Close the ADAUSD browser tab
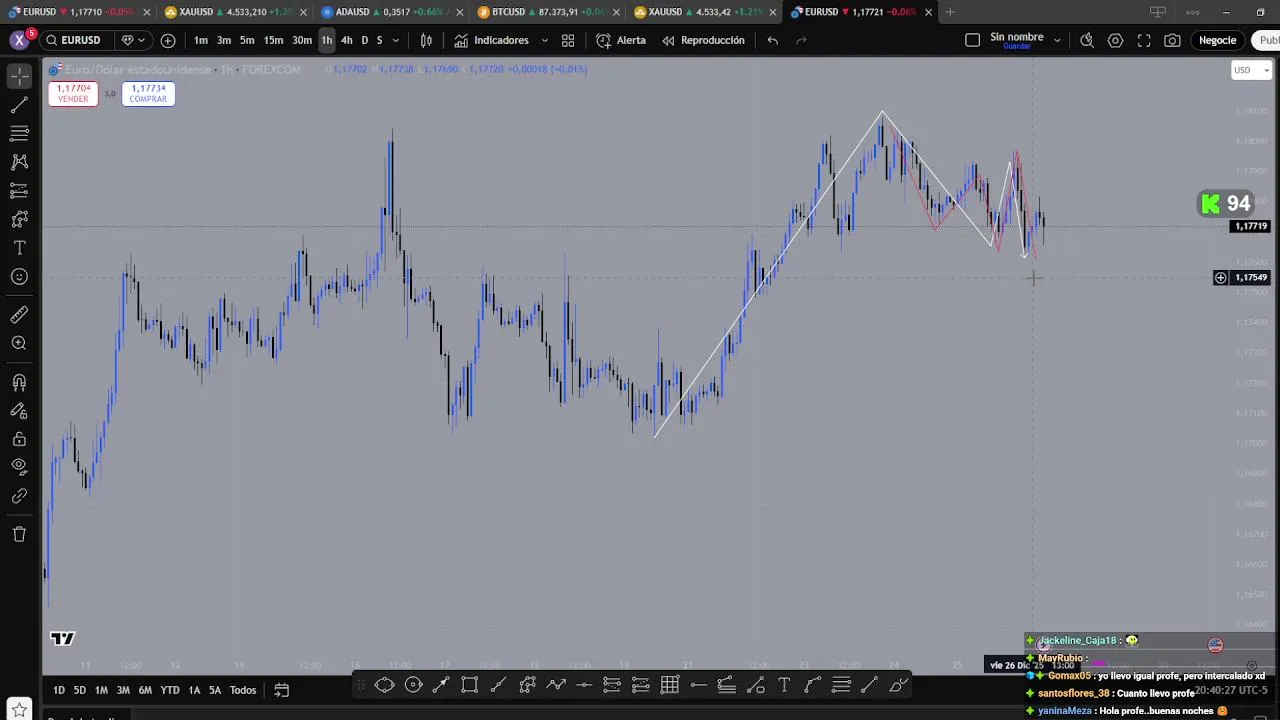This screenshot has width=1280, height=720. (460, 12)
